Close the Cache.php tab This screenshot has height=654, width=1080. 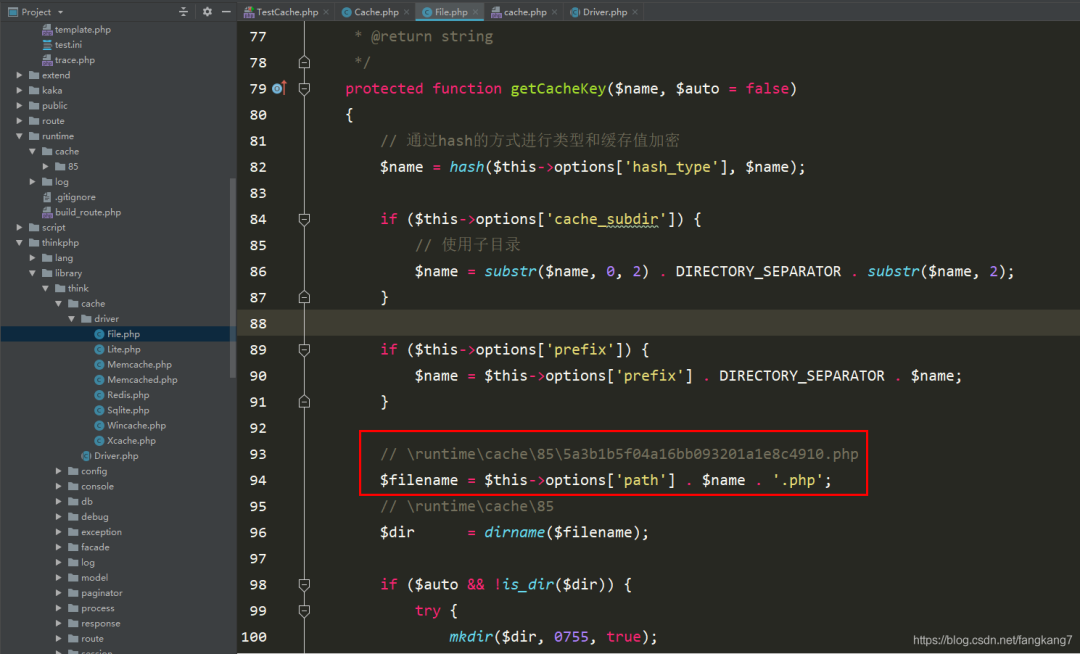pos(406,12)
